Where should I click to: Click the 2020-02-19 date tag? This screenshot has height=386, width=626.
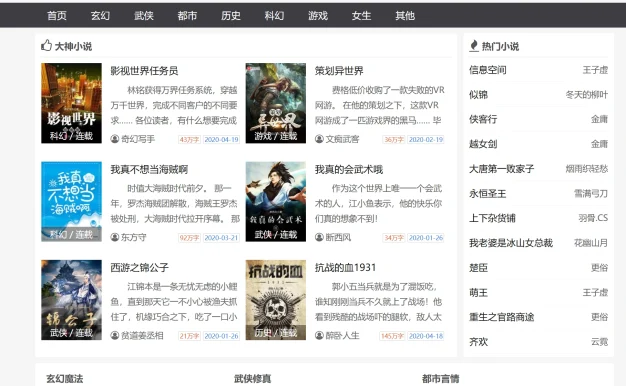pyautogui.click(x=426, y=139)
